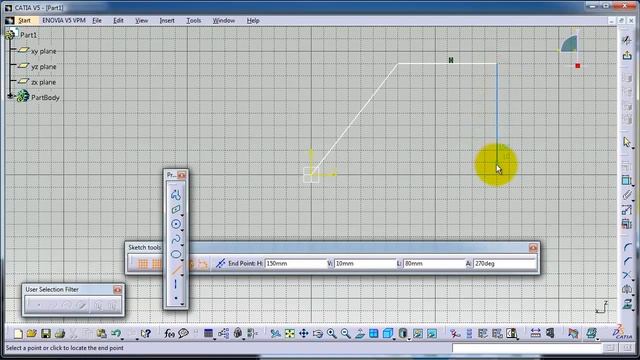Click the Print icon
Viewport: 640px width, 360px height.
[x=60, y=333]
